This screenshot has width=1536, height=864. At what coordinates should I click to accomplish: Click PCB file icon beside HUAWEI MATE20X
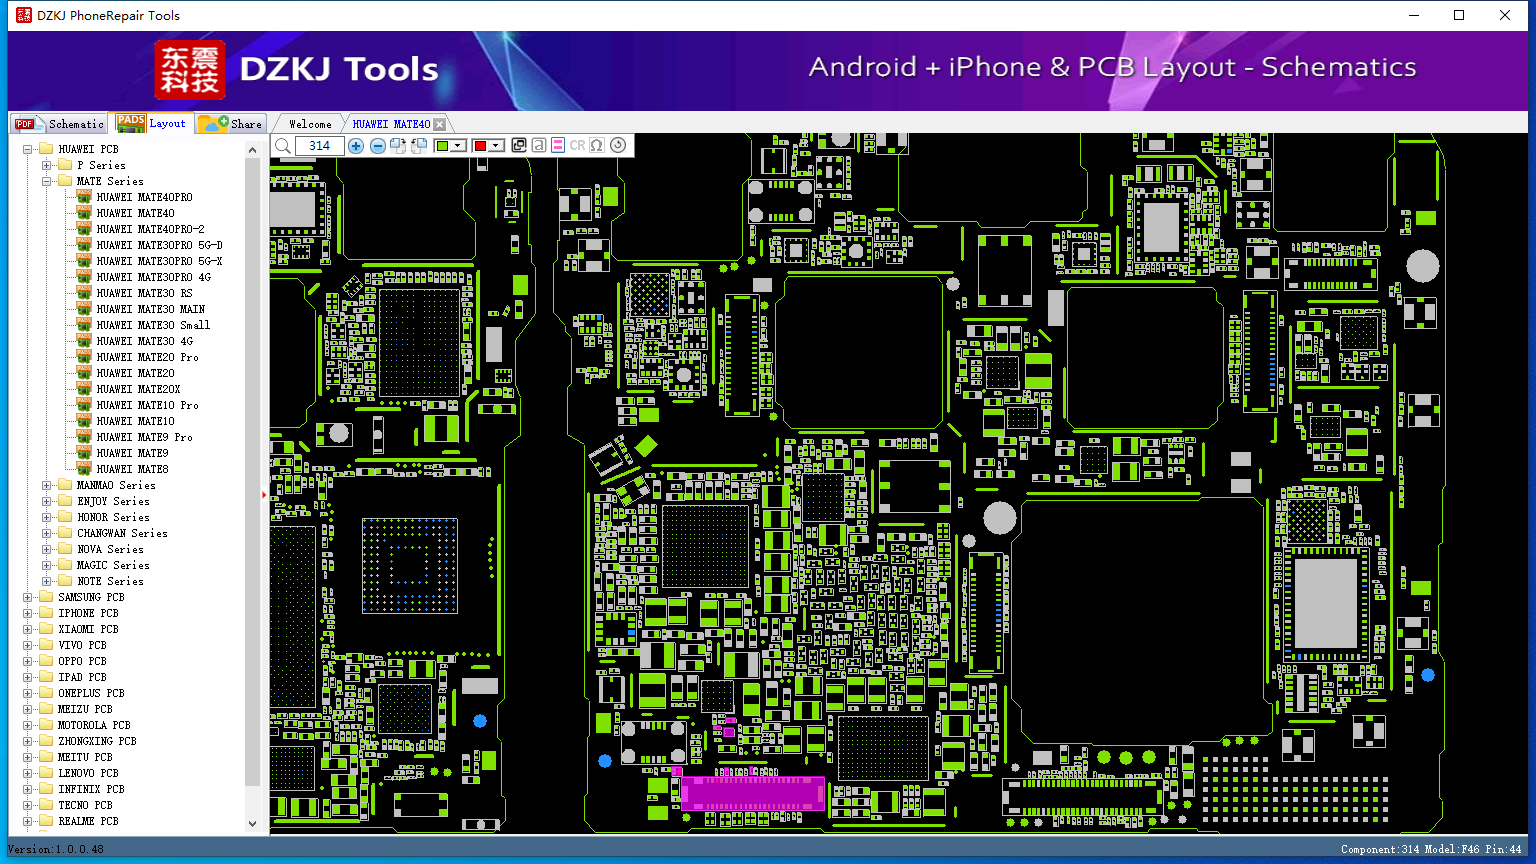pos(84,389)
